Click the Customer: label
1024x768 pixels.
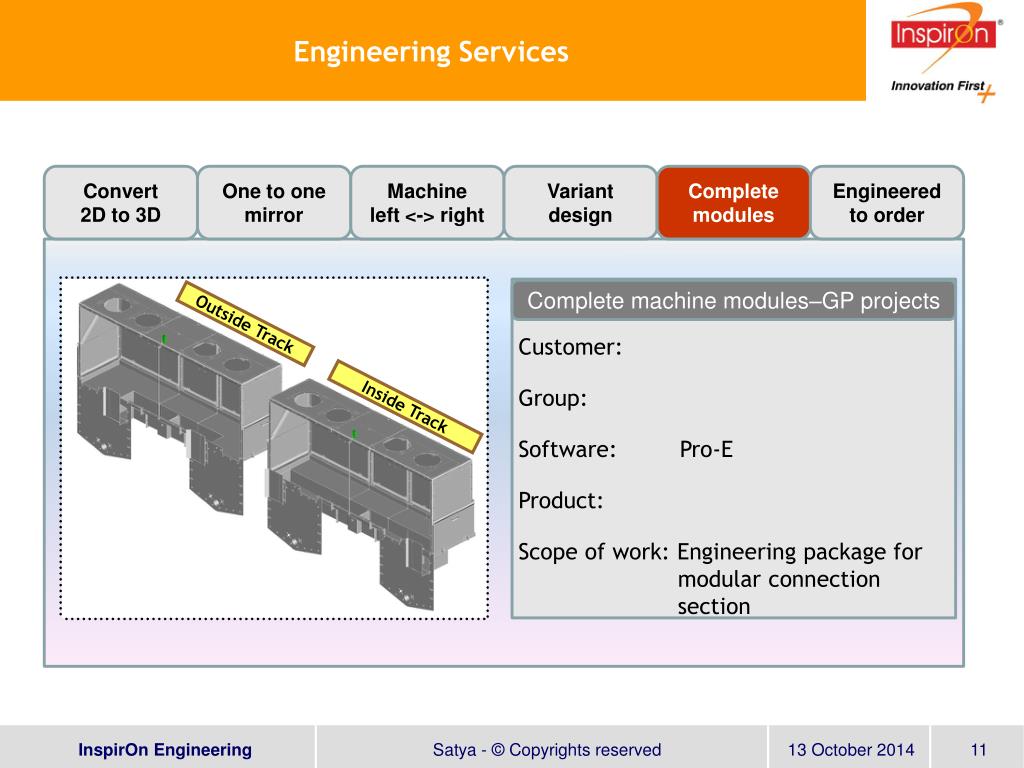[x=570, y=347]
